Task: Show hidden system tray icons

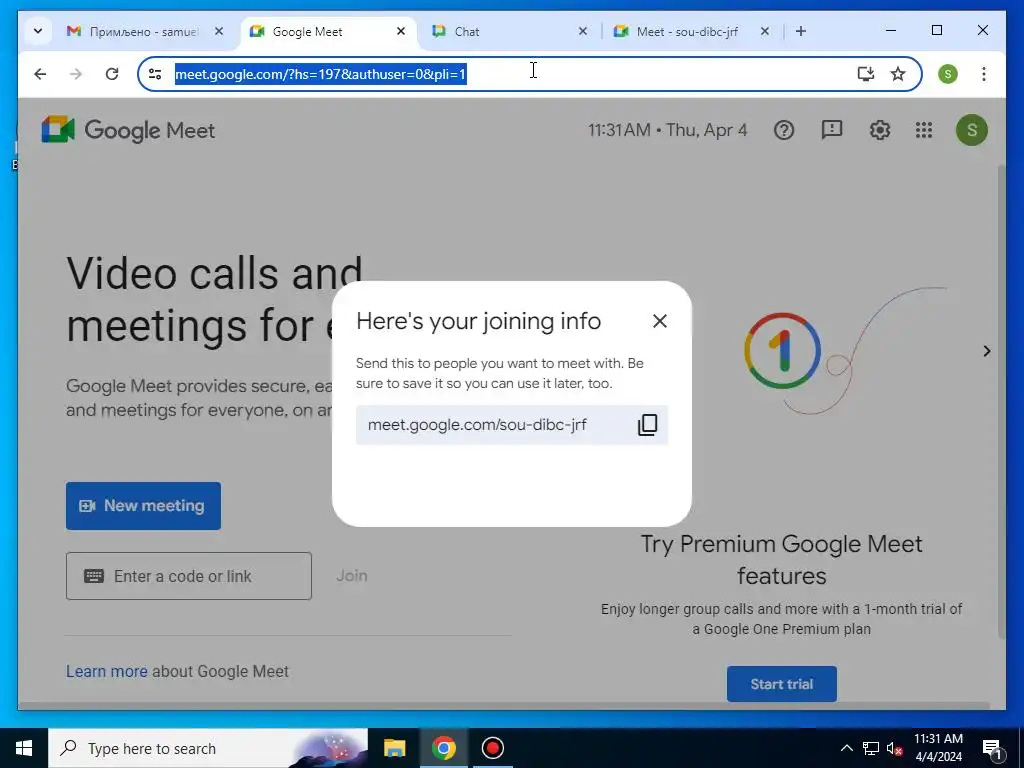Action: click(x=846, y=748)
